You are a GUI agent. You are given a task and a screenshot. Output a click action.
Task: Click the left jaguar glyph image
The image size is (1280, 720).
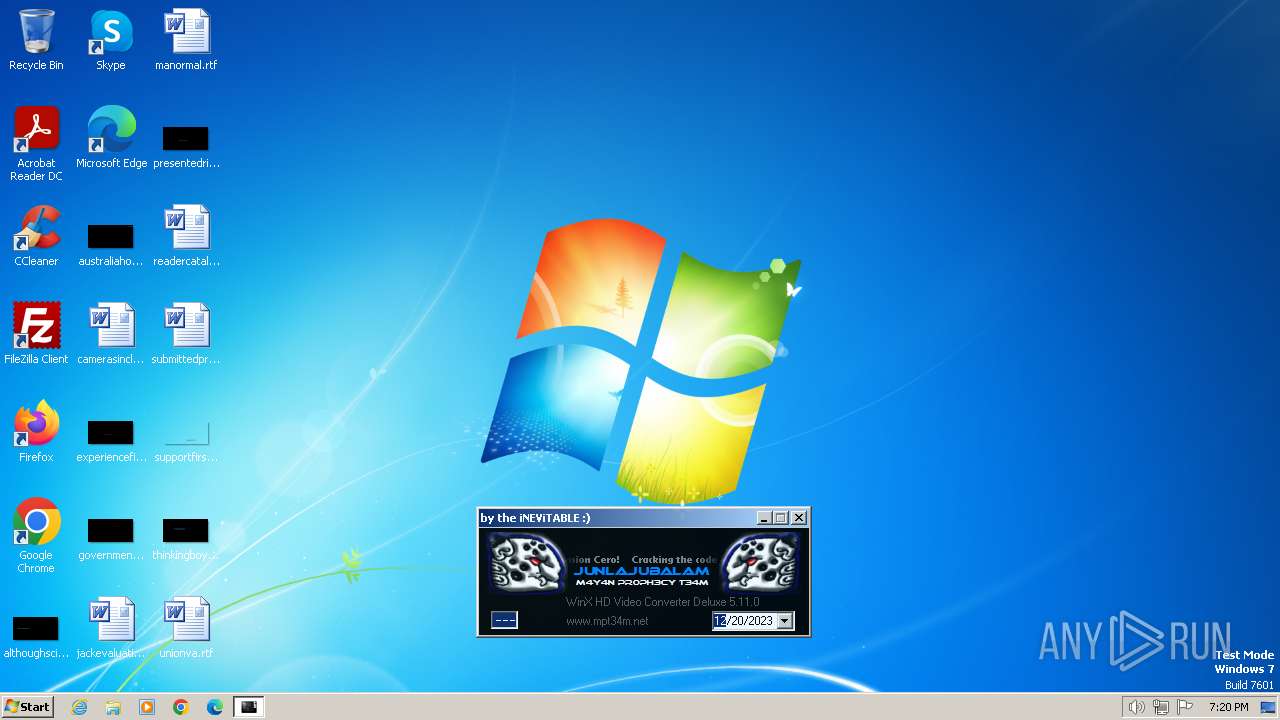[x=526, y=562]
